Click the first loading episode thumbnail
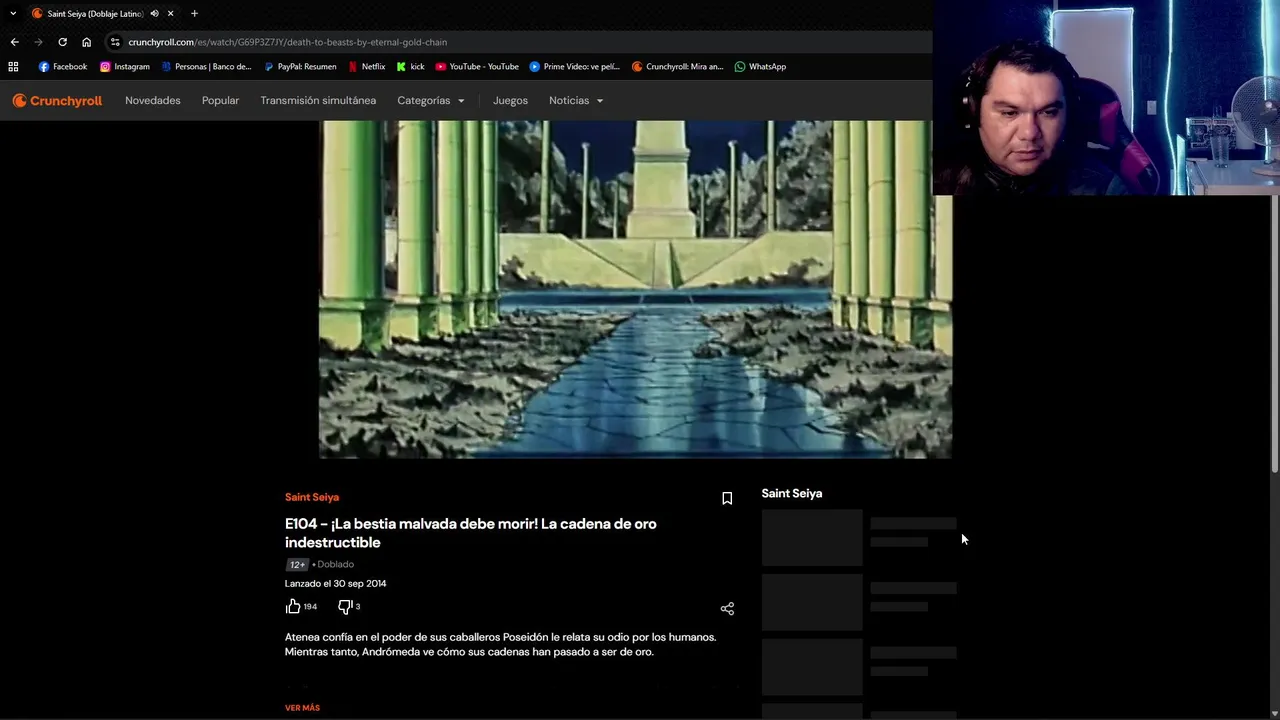The width and height of the screenshot is (1280, 720). (x=812, y=538)
